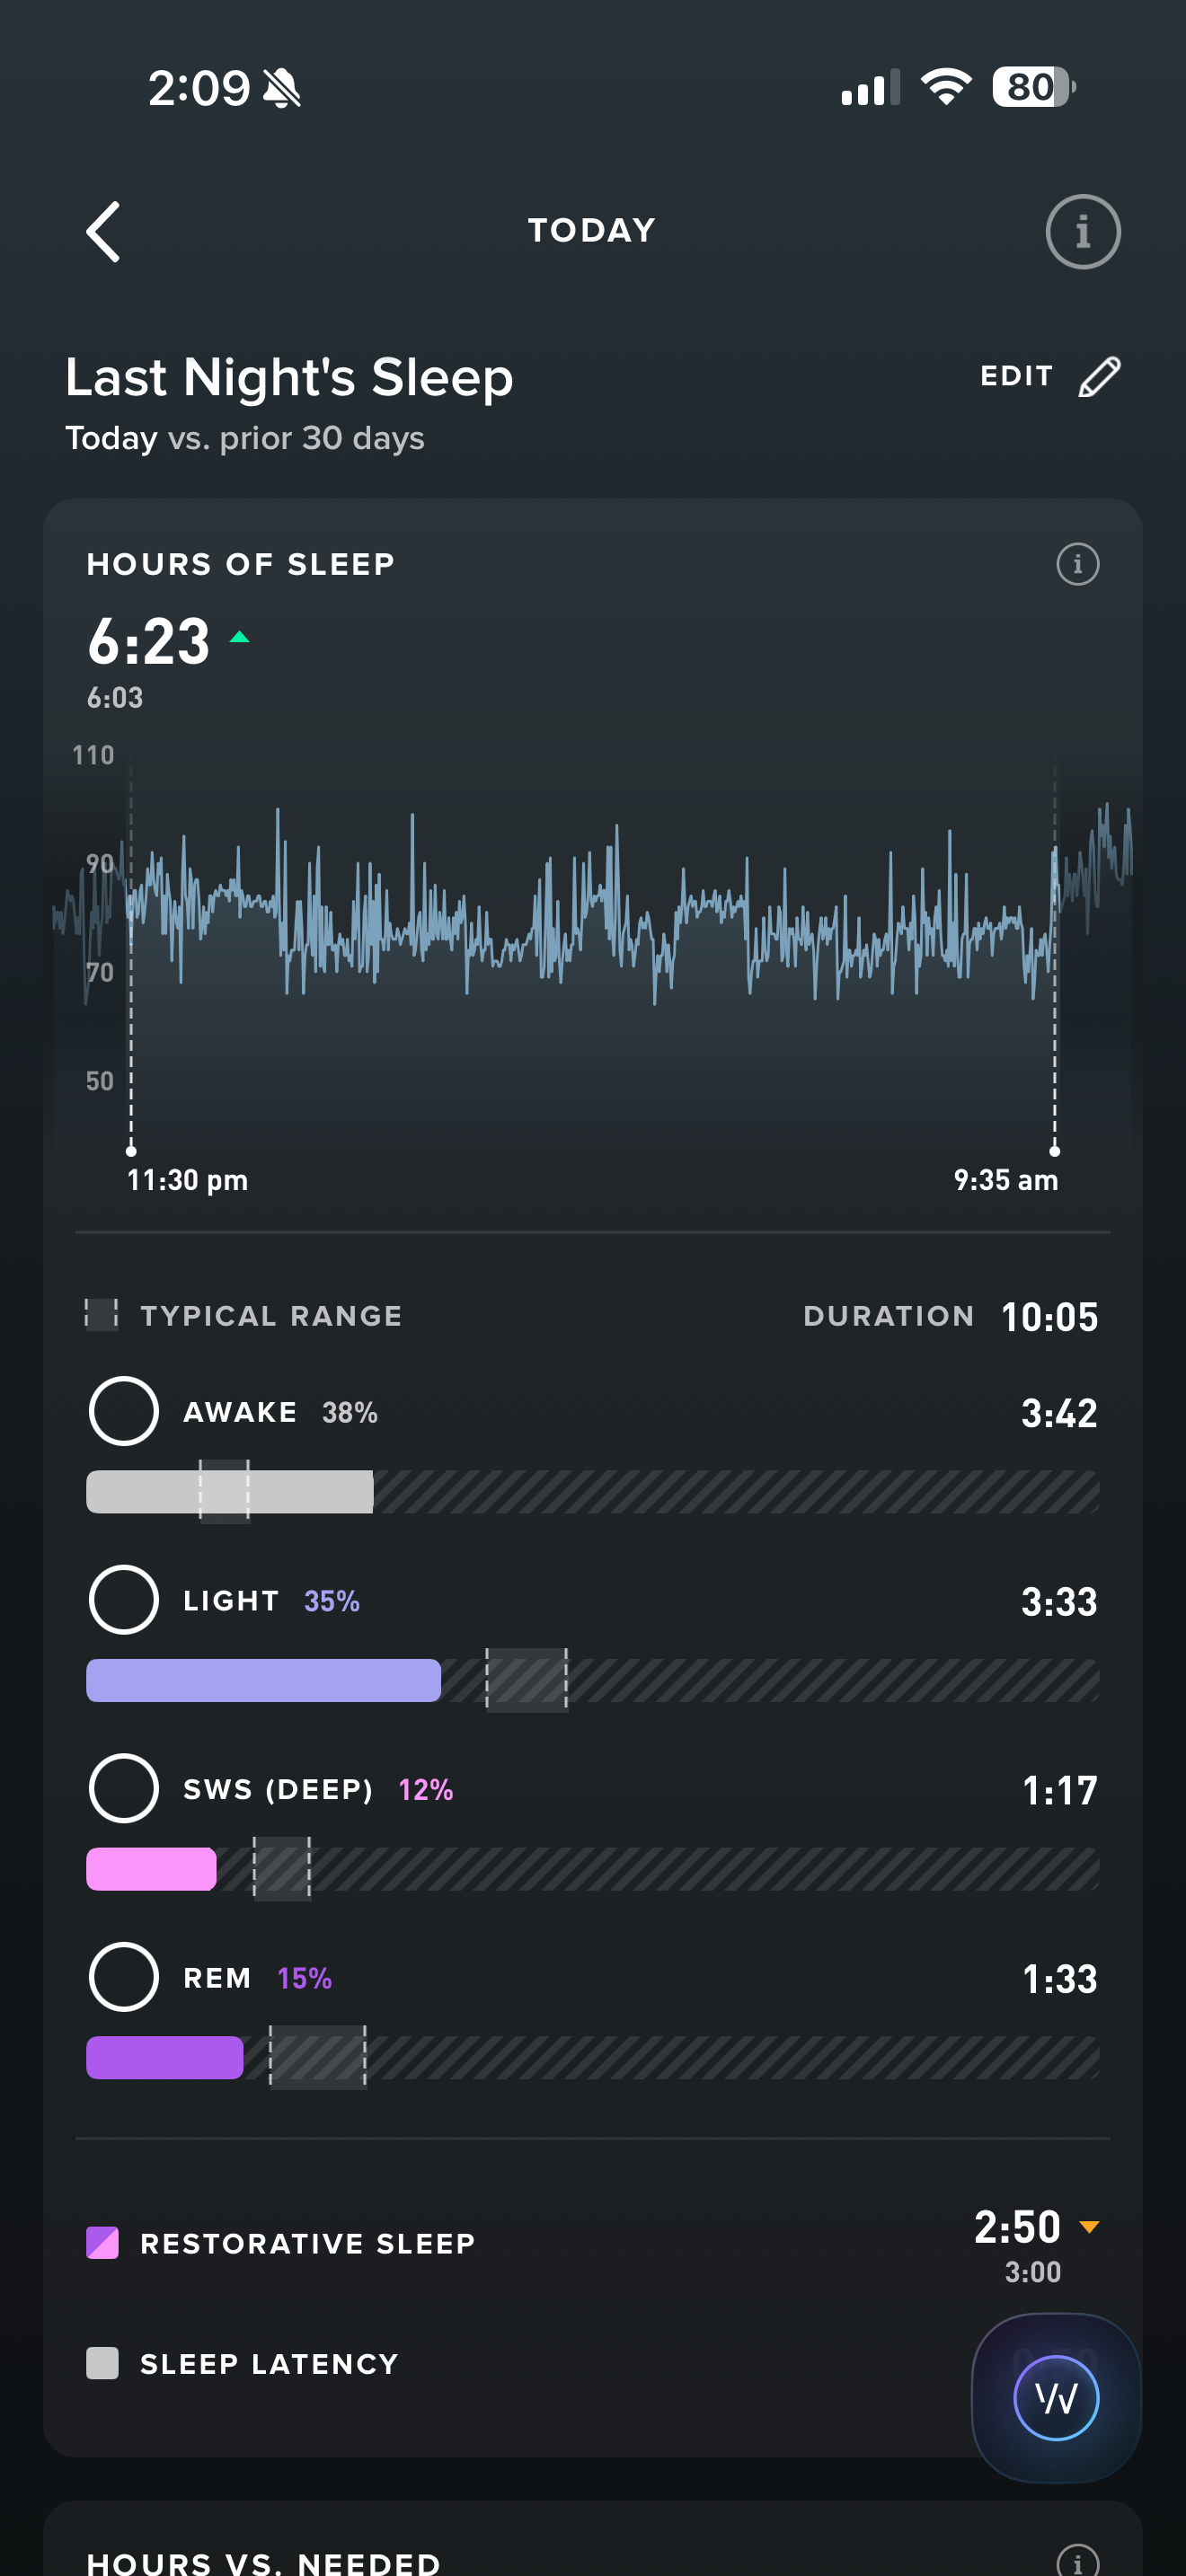Select the Awake stage circle
Image resolution: width=1186 pixels, height=2576 pixels.
124,1411
